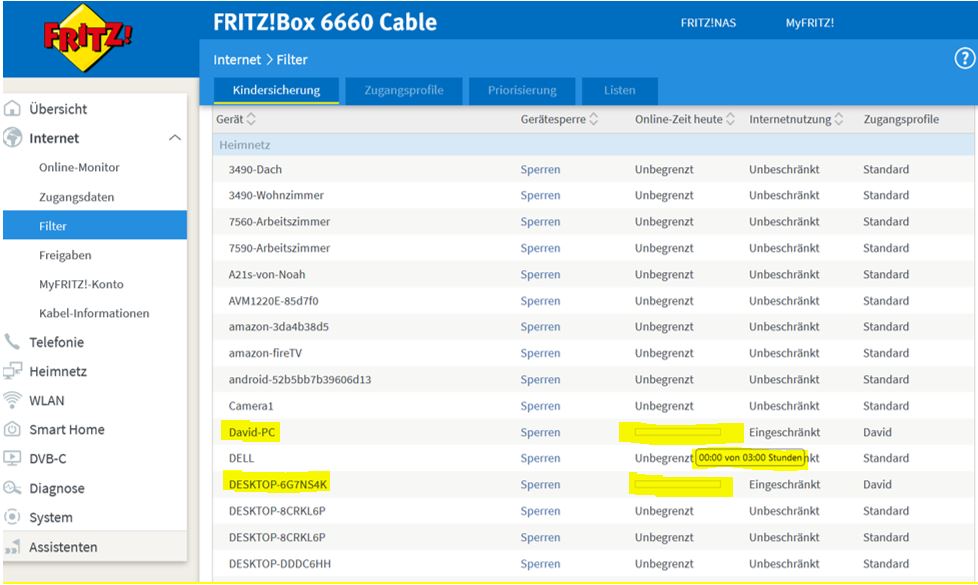Viewport: 978px width, 585px height.
Task: Open Kabel-Informationen submenu item
Action: (x=94, y=313)
